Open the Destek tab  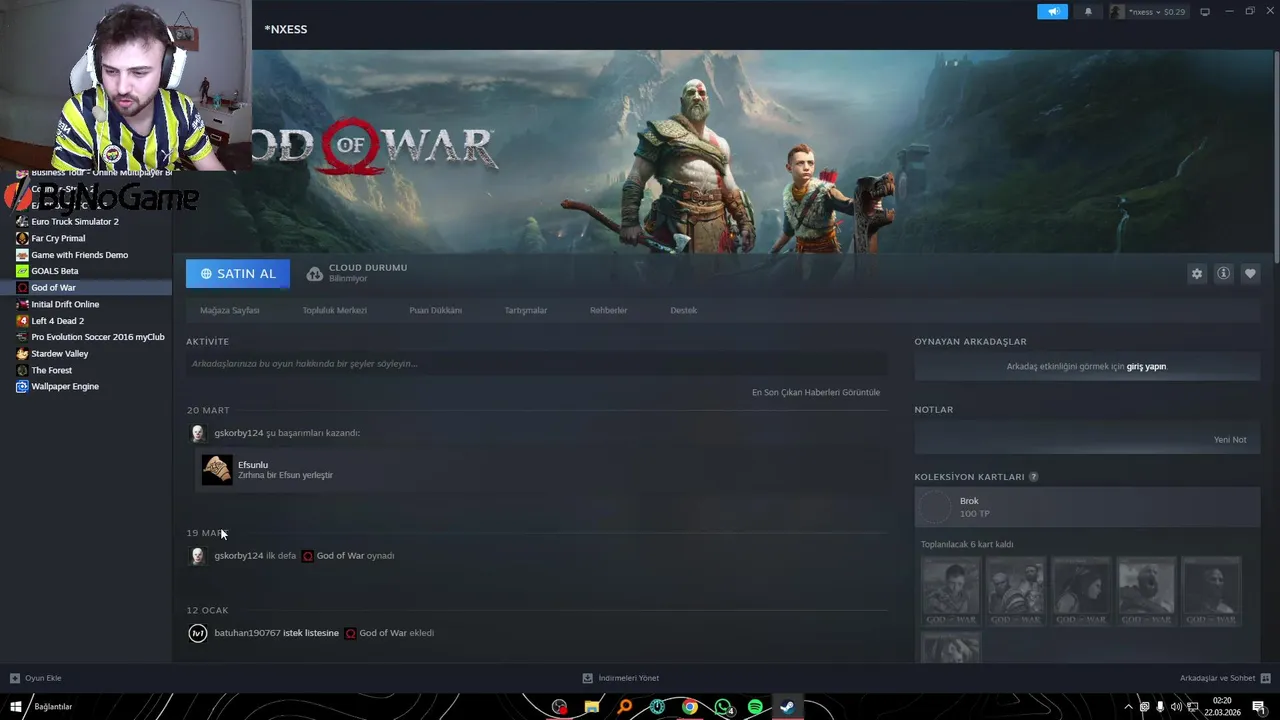[684, 310]
